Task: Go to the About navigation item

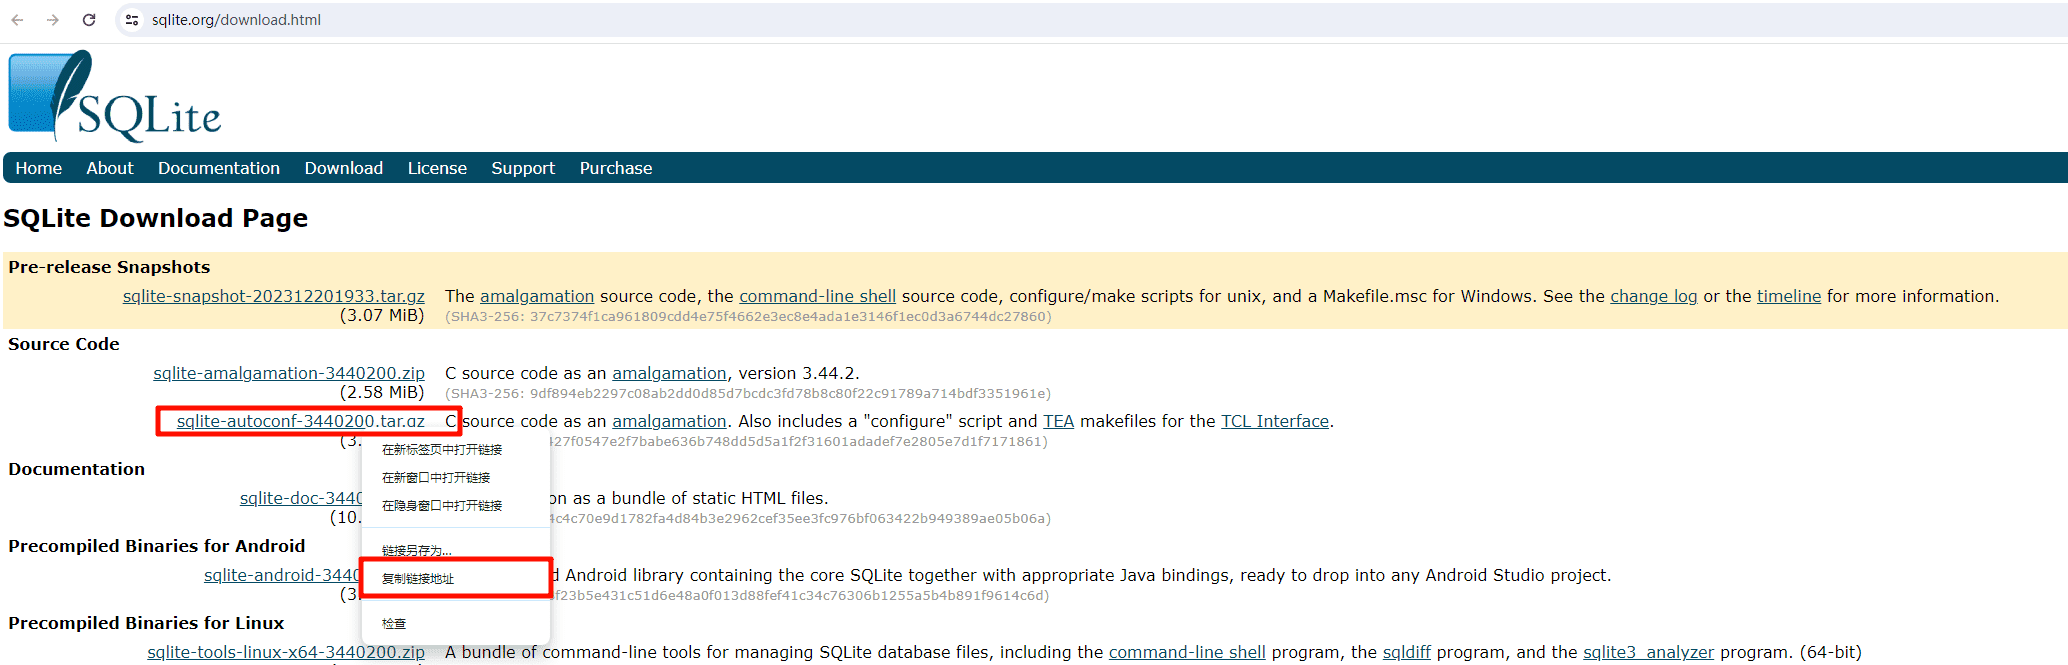Action: [x=110, y=168]
